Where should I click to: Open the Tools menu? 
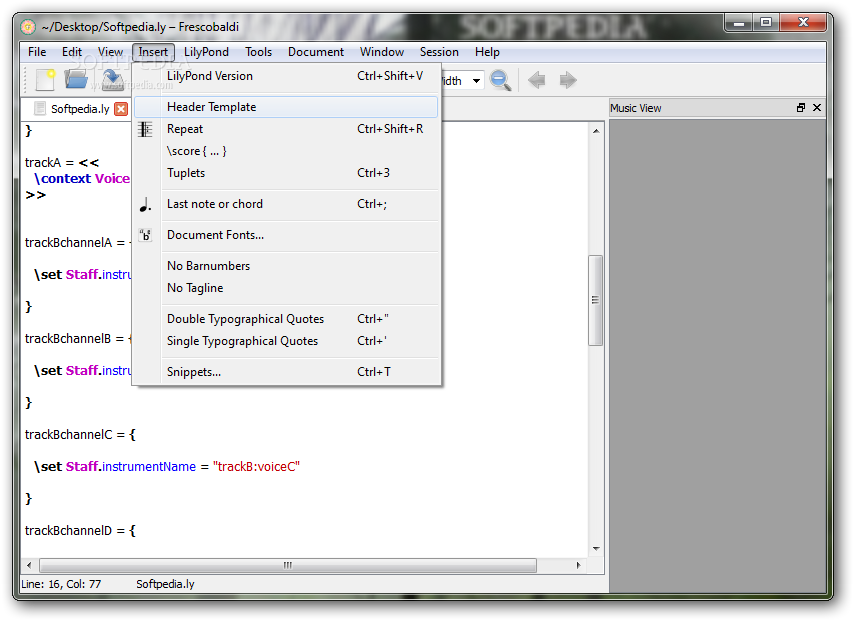(258, 52)
